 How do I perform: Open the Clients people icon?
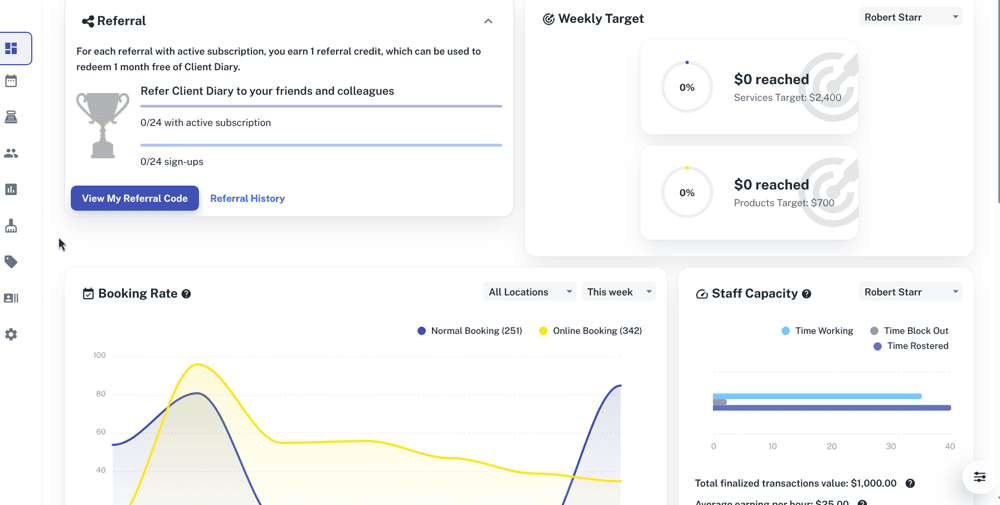[x=11, y=153]
